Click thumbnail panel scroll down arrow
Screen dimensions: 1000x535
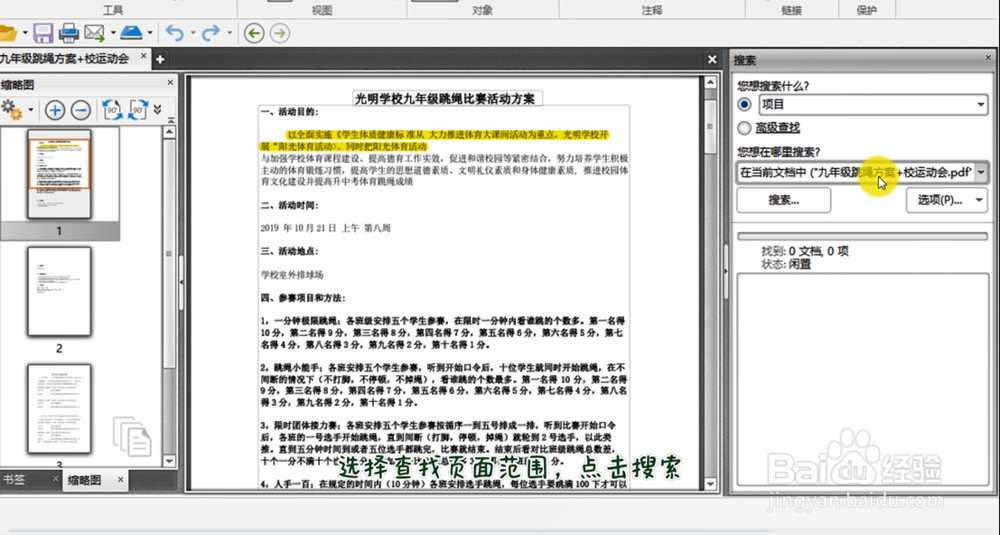(x=169, y=460)
